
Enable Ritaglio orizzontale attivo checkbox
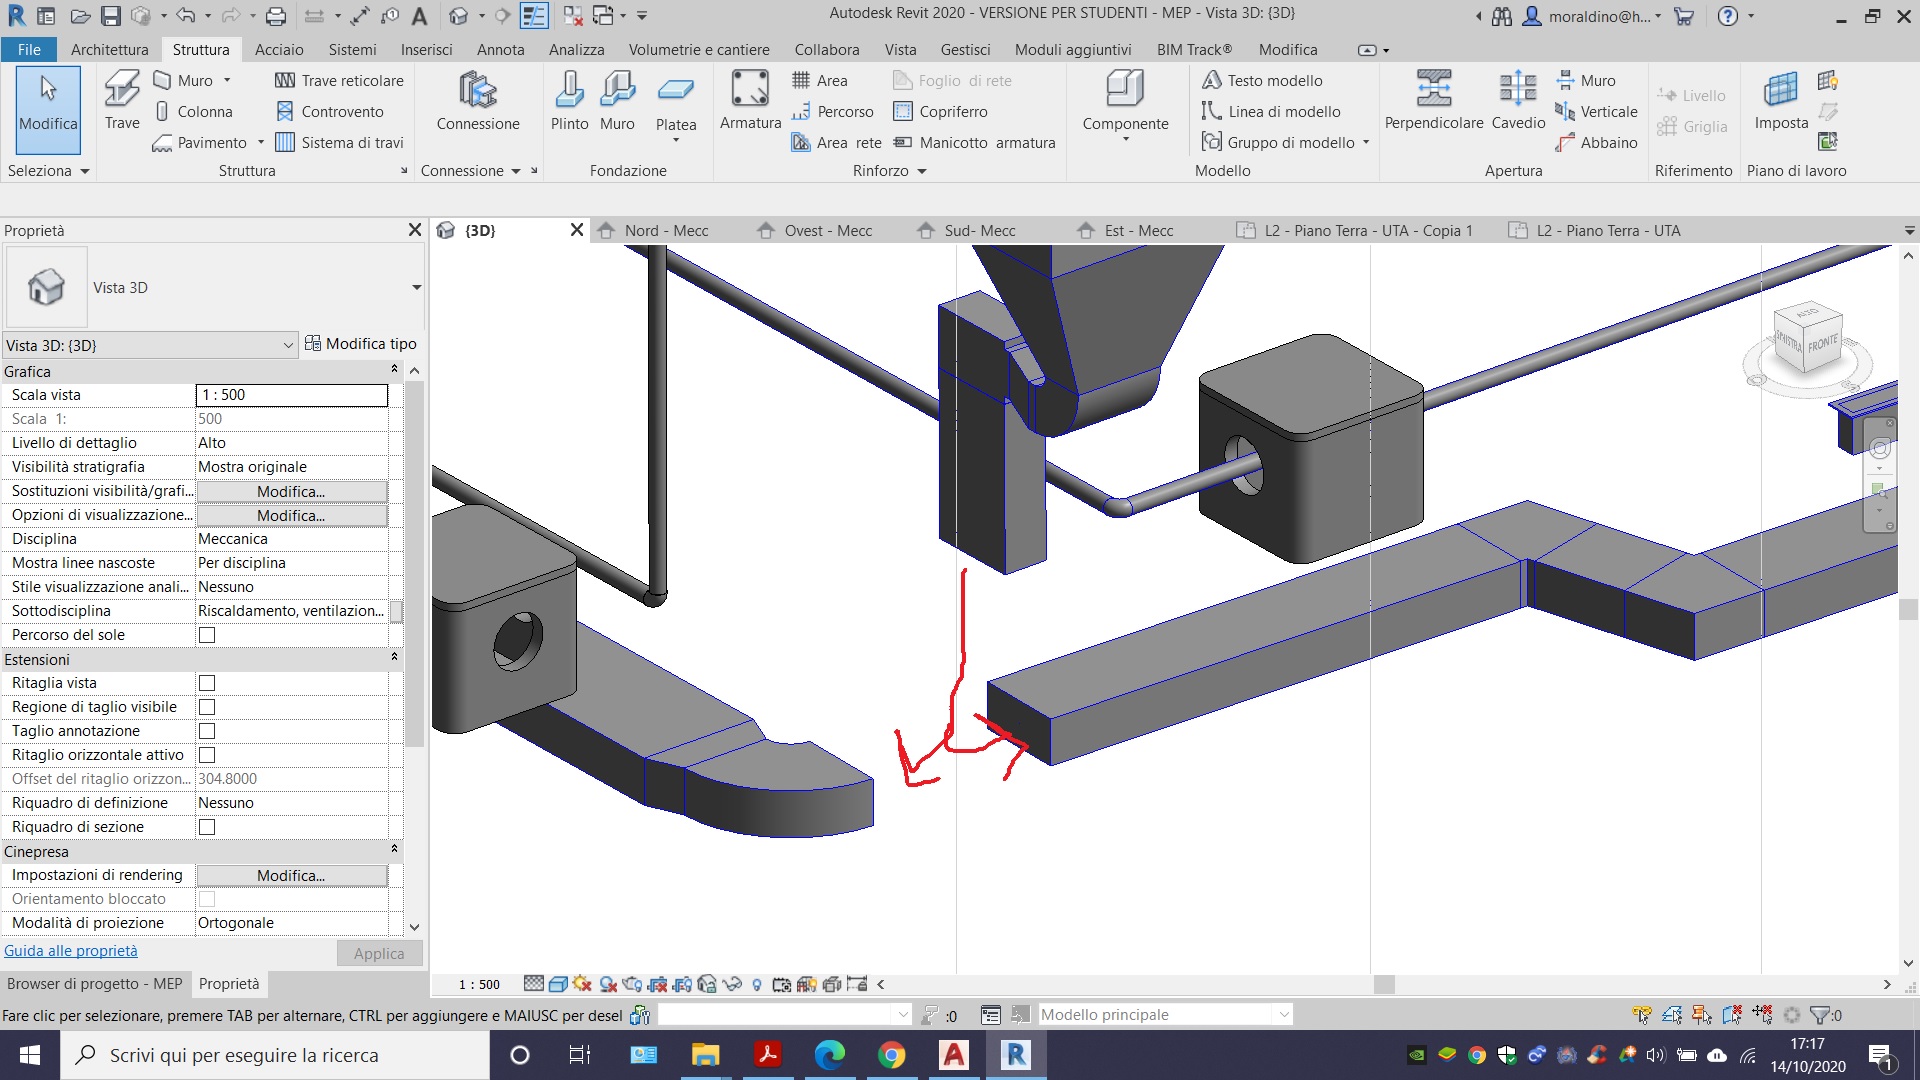207,755
